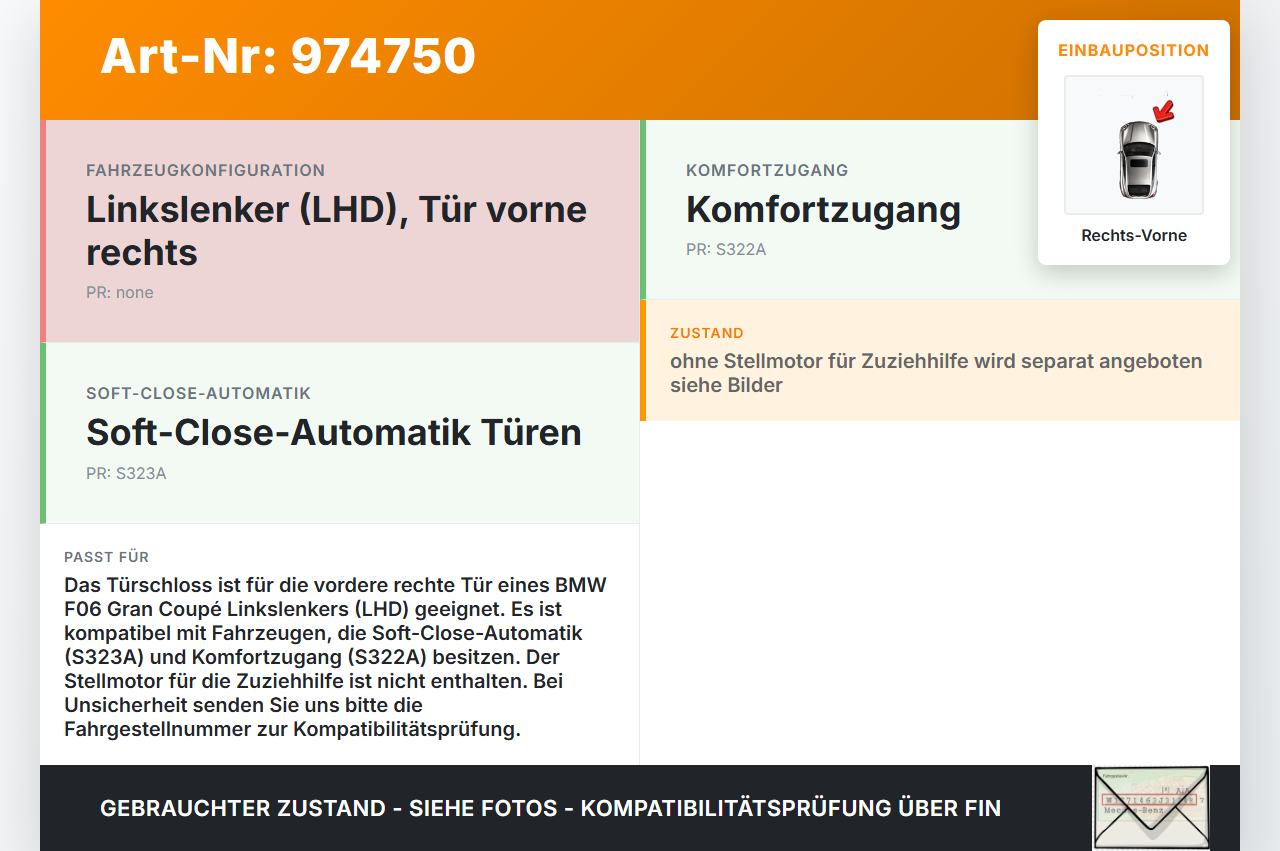Expand the PASST FÜR description section

[340, 645]
